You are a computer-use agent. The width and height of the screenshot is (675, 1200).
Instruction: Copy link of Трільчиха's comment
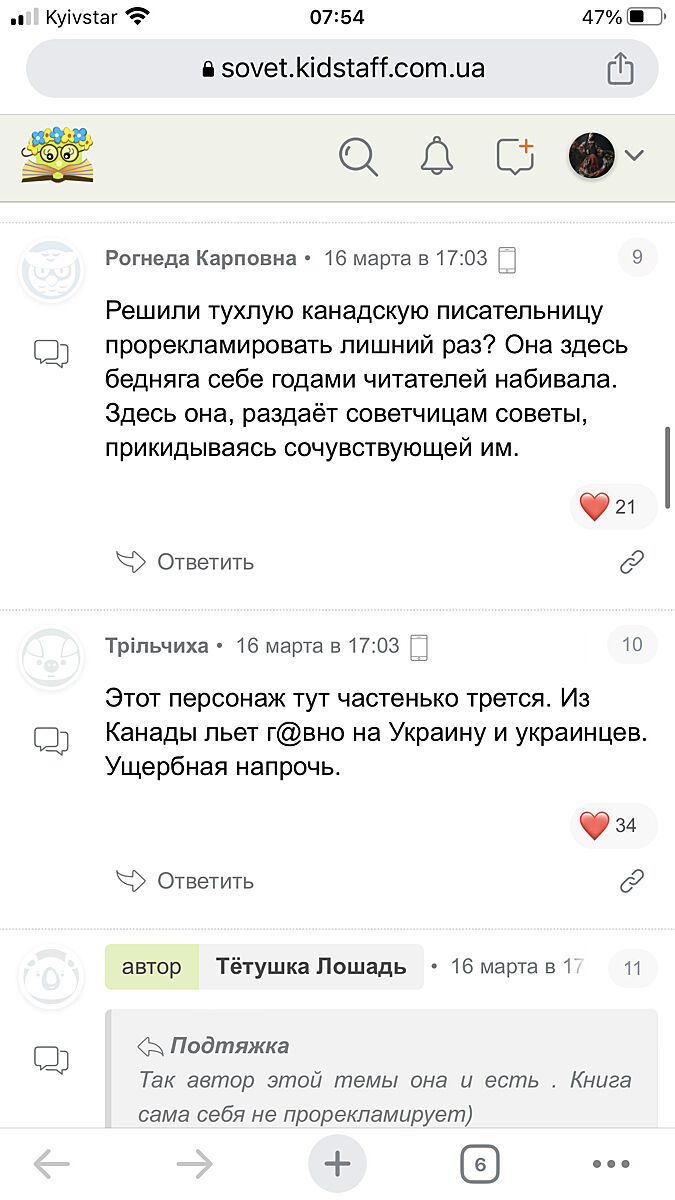(631, 881)
